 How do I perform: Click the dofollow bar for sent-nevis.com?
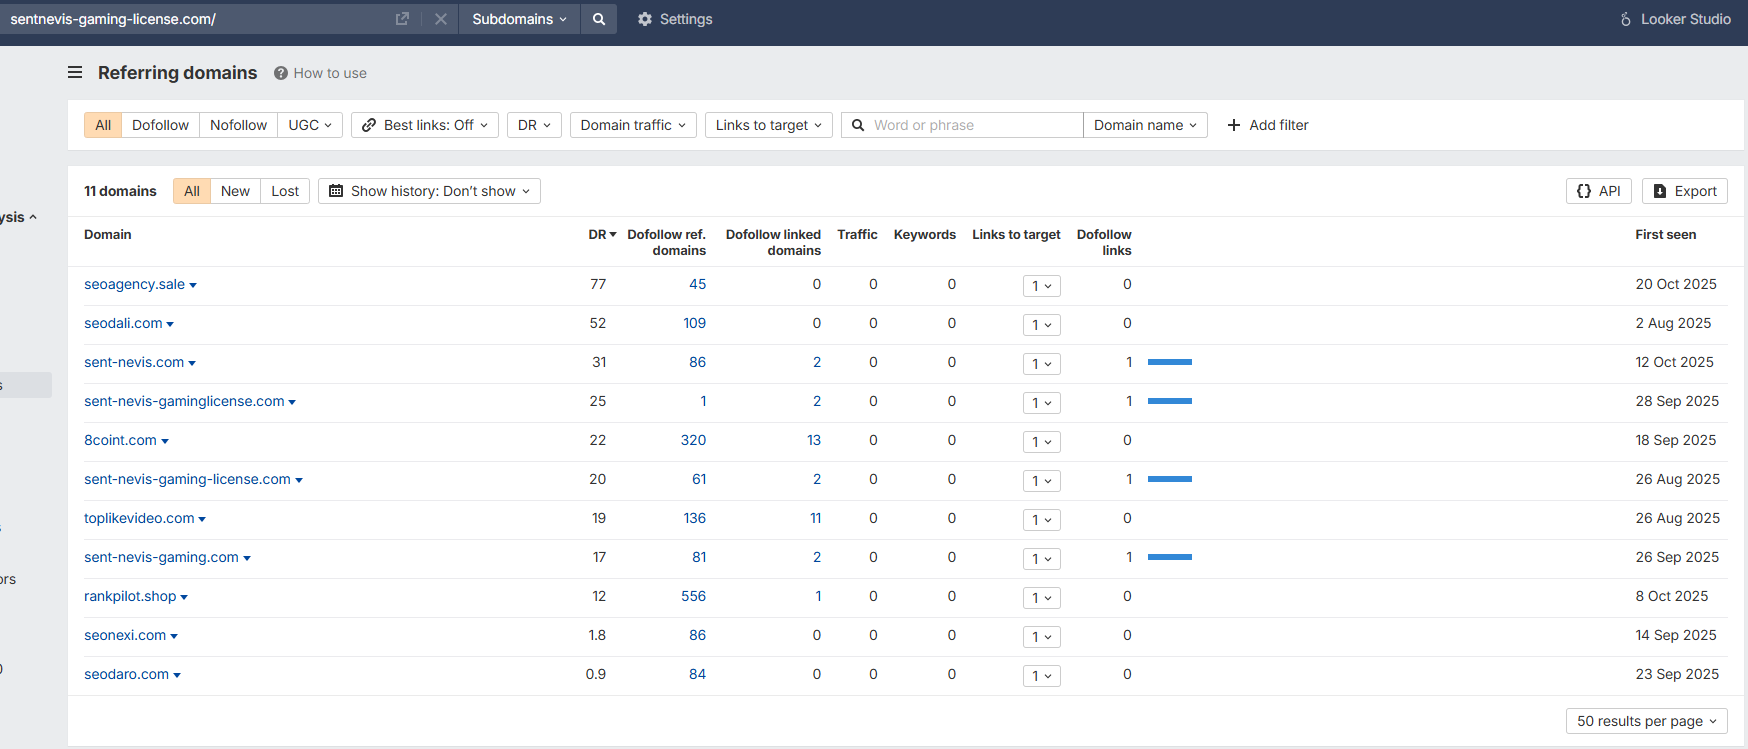pyautogui.click(x=1169, y=362)
